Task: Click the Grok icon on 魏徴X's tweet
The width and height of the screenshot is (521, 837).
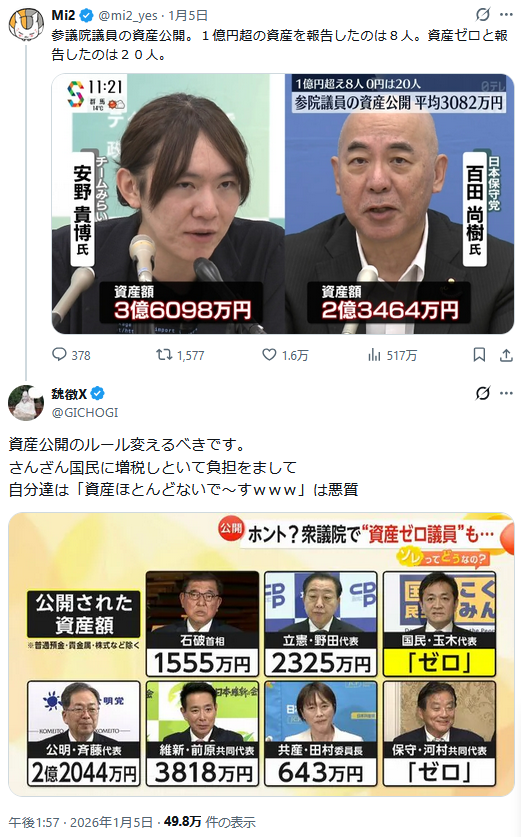Action: (483, 394)
